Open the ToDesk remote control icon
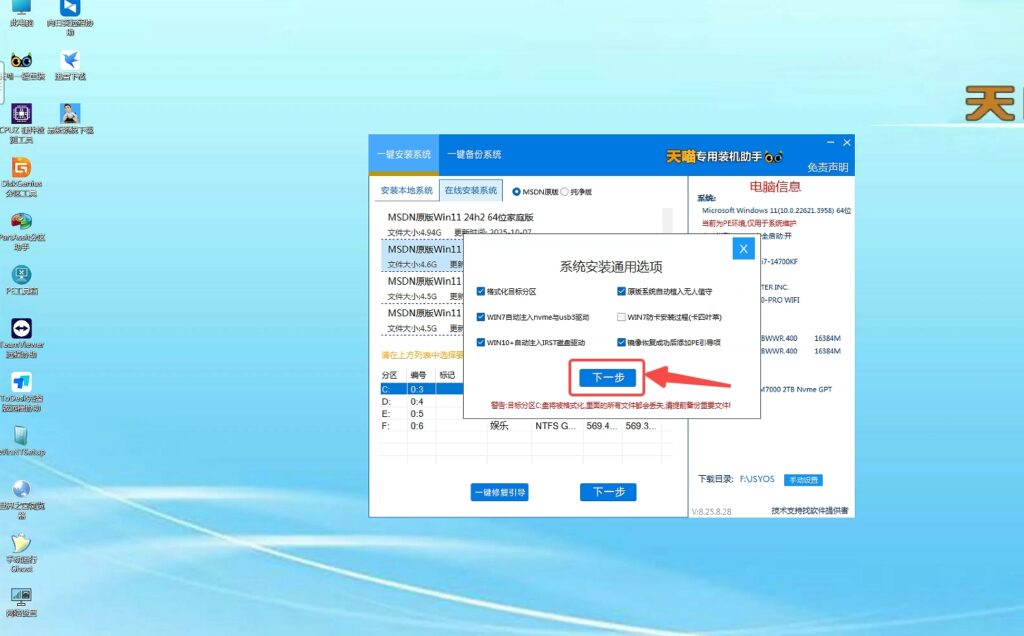The height and width of the screenshot is (636, 1024). click(x=20, y=383)
